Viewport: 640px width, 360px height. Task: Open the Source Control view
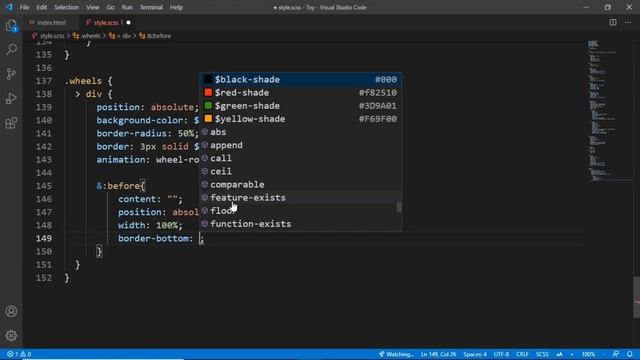[x=11, y=74]
